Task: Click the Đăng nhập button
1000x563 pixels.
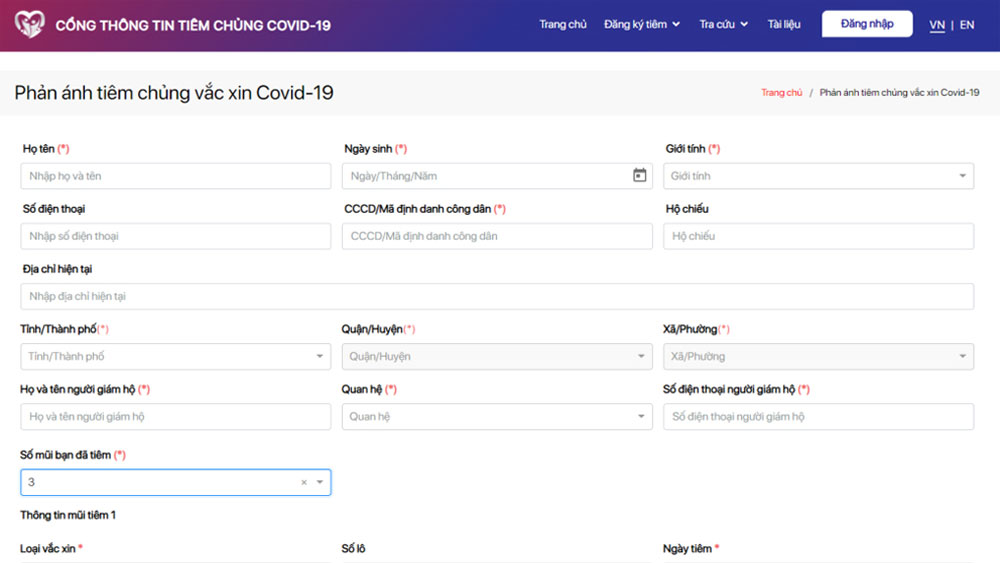Action: coord(867,24)
